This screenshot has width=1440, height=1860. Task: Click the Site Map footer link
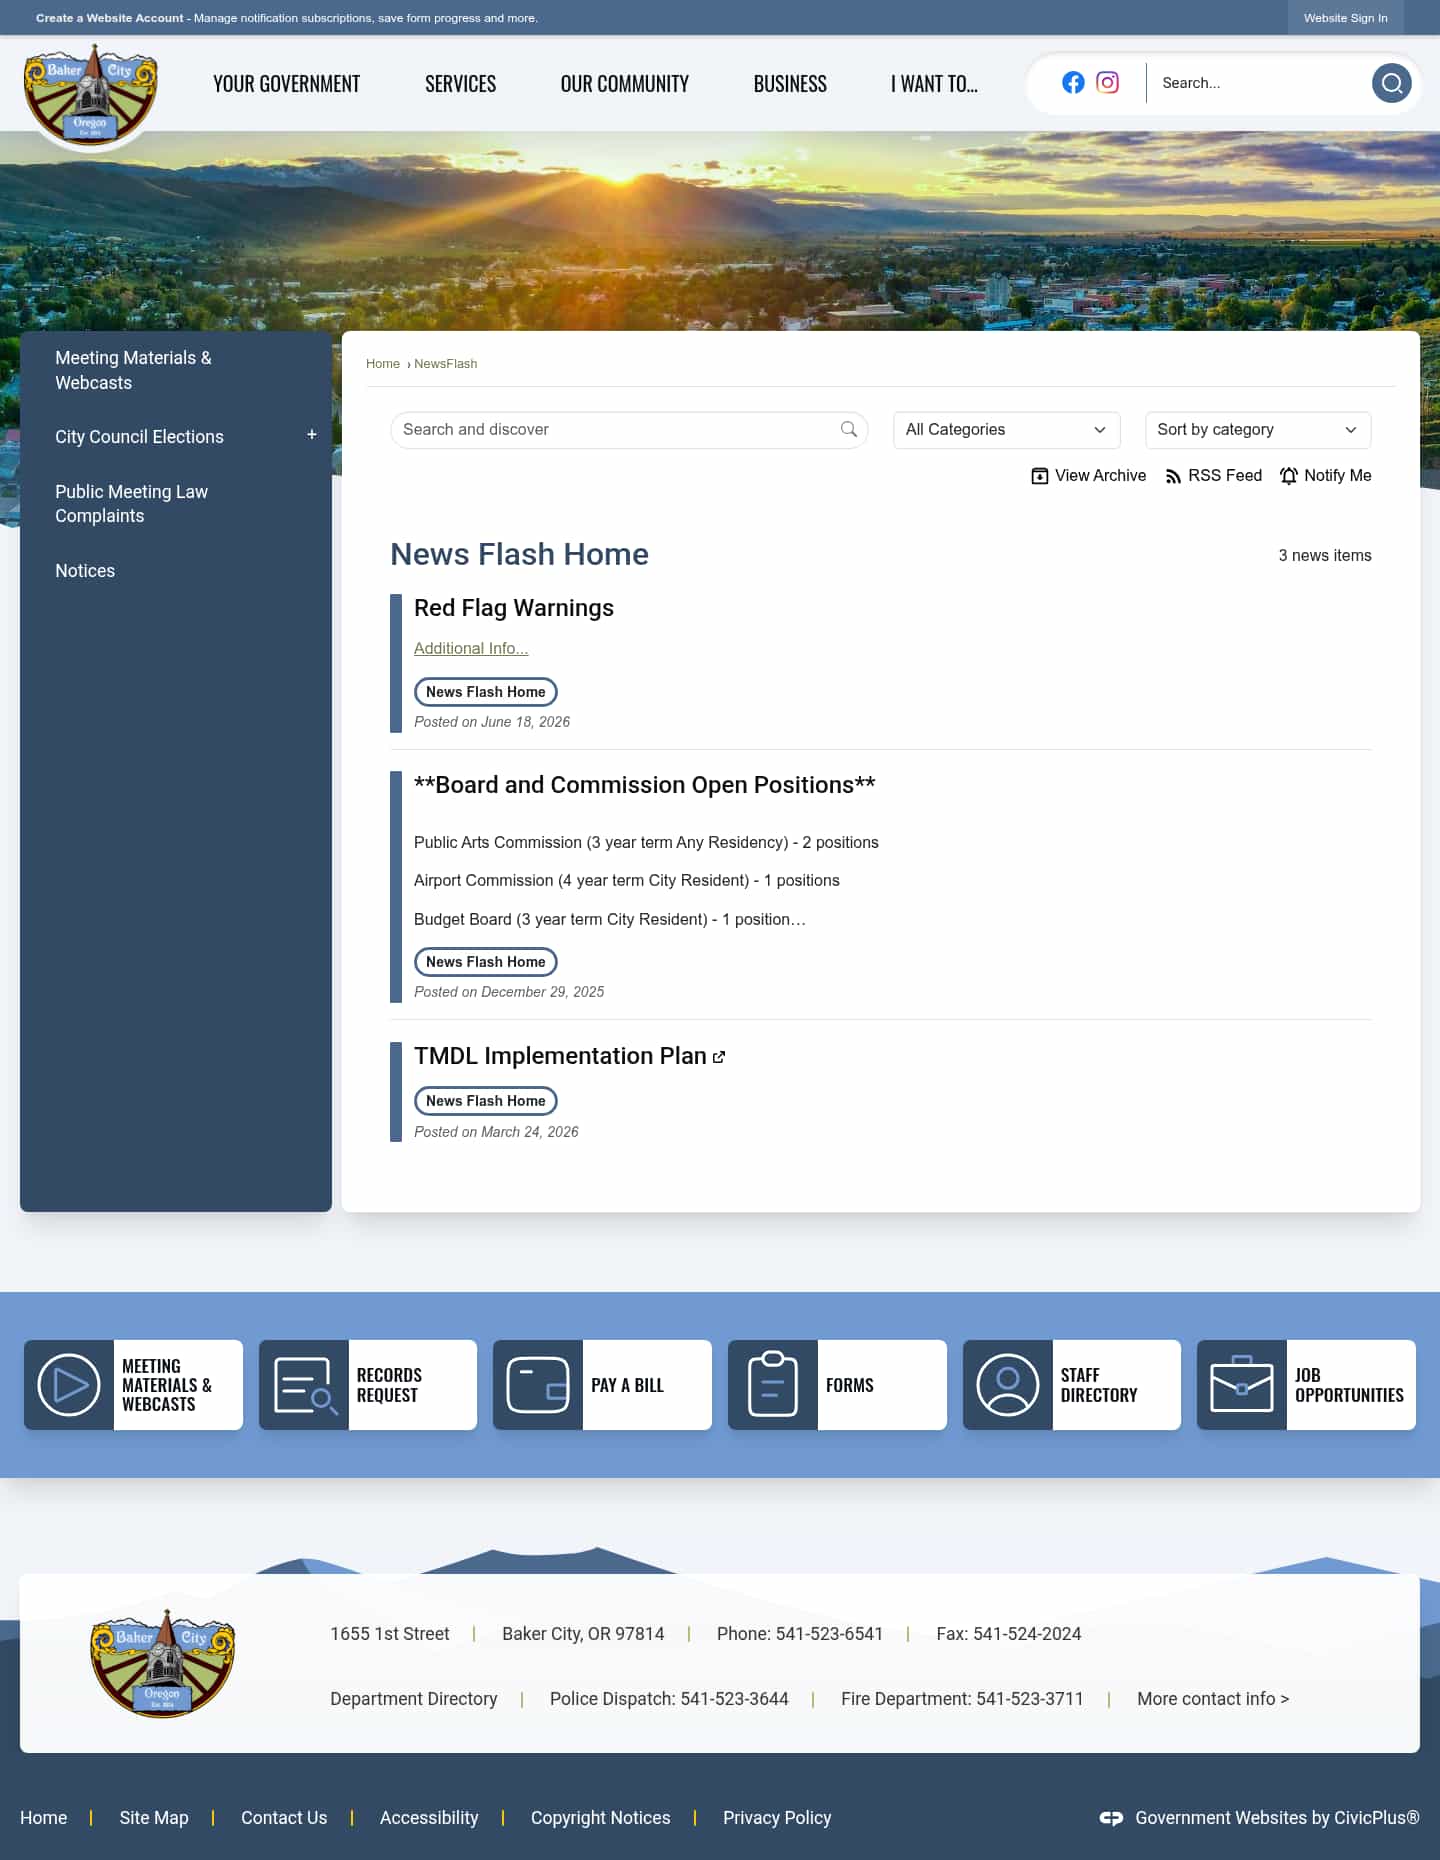click(154, 1818)
